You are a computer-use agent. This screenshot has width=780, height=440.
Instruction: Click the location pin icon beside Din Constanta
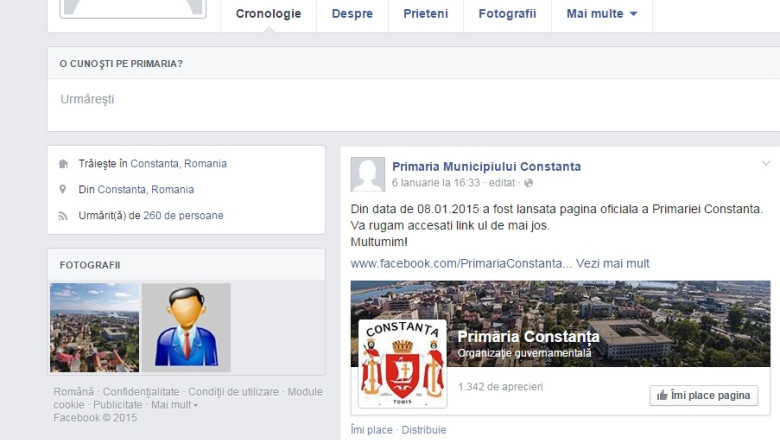(63, 189)
